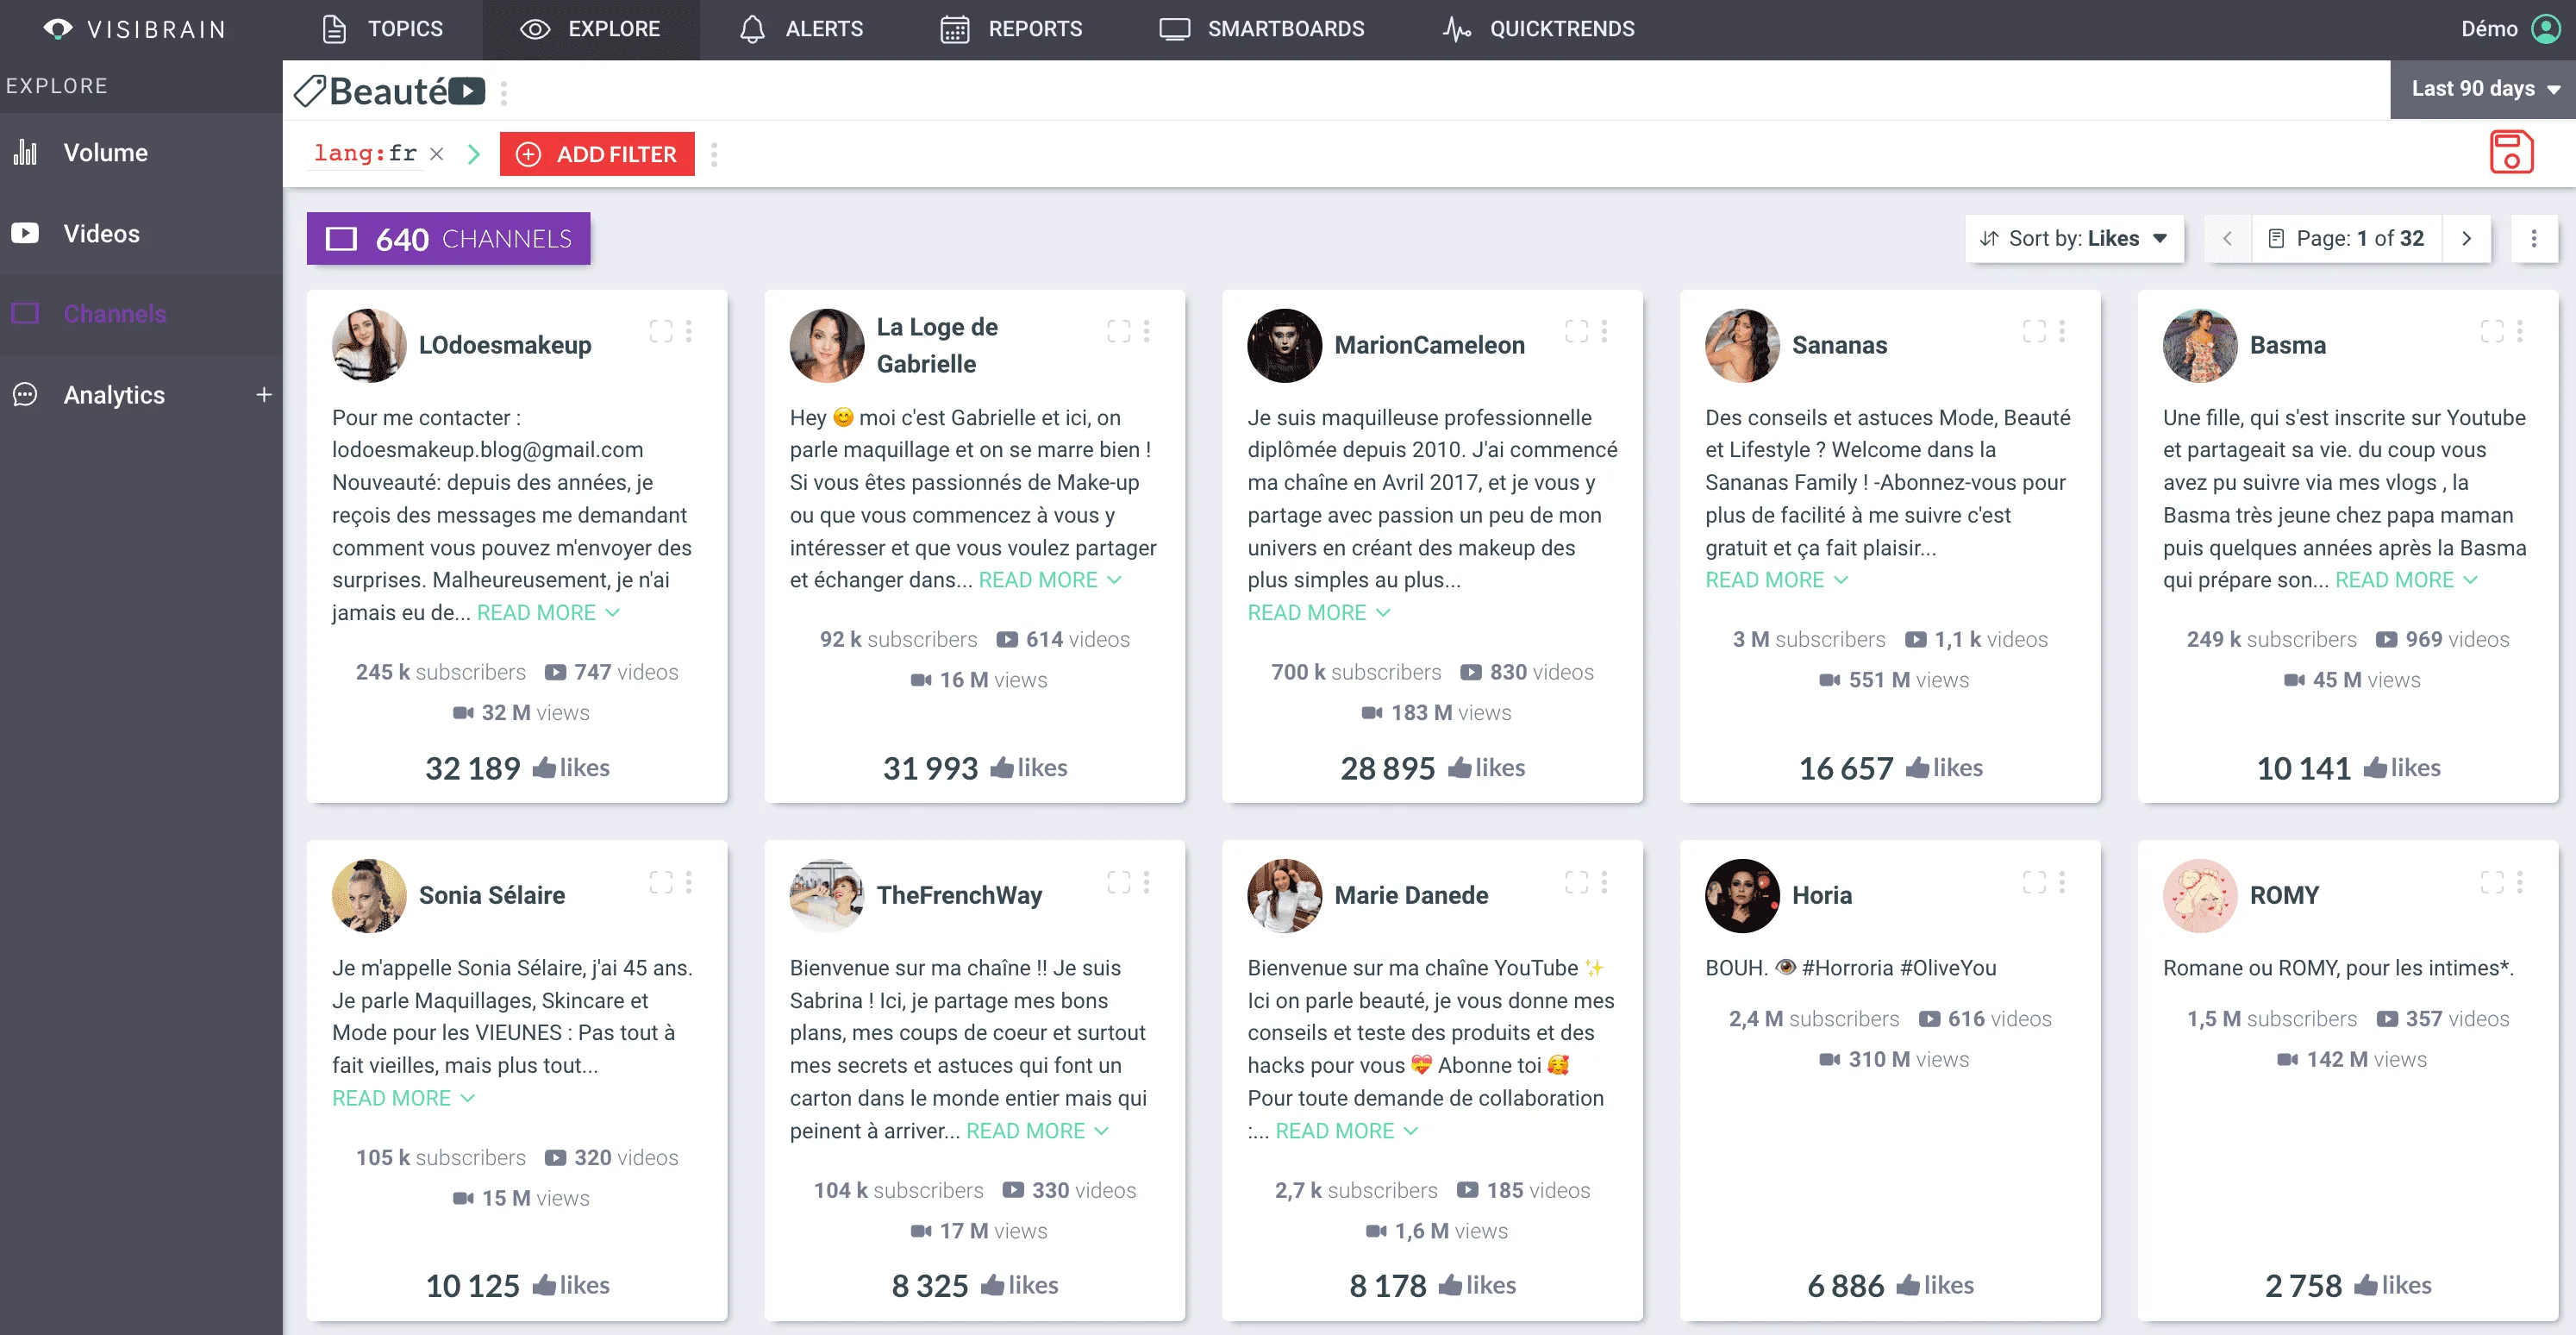Image resolution: width=2576 pixels, height=1335 pixels.
Task: Click the Volume bar chart icon
Action: [x=25, y=153]
